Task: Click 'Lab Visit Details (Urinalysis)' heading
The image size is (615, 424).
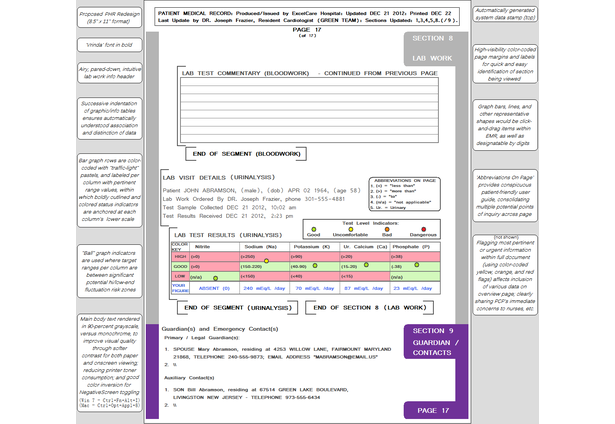Action: [x=219, y=177]
